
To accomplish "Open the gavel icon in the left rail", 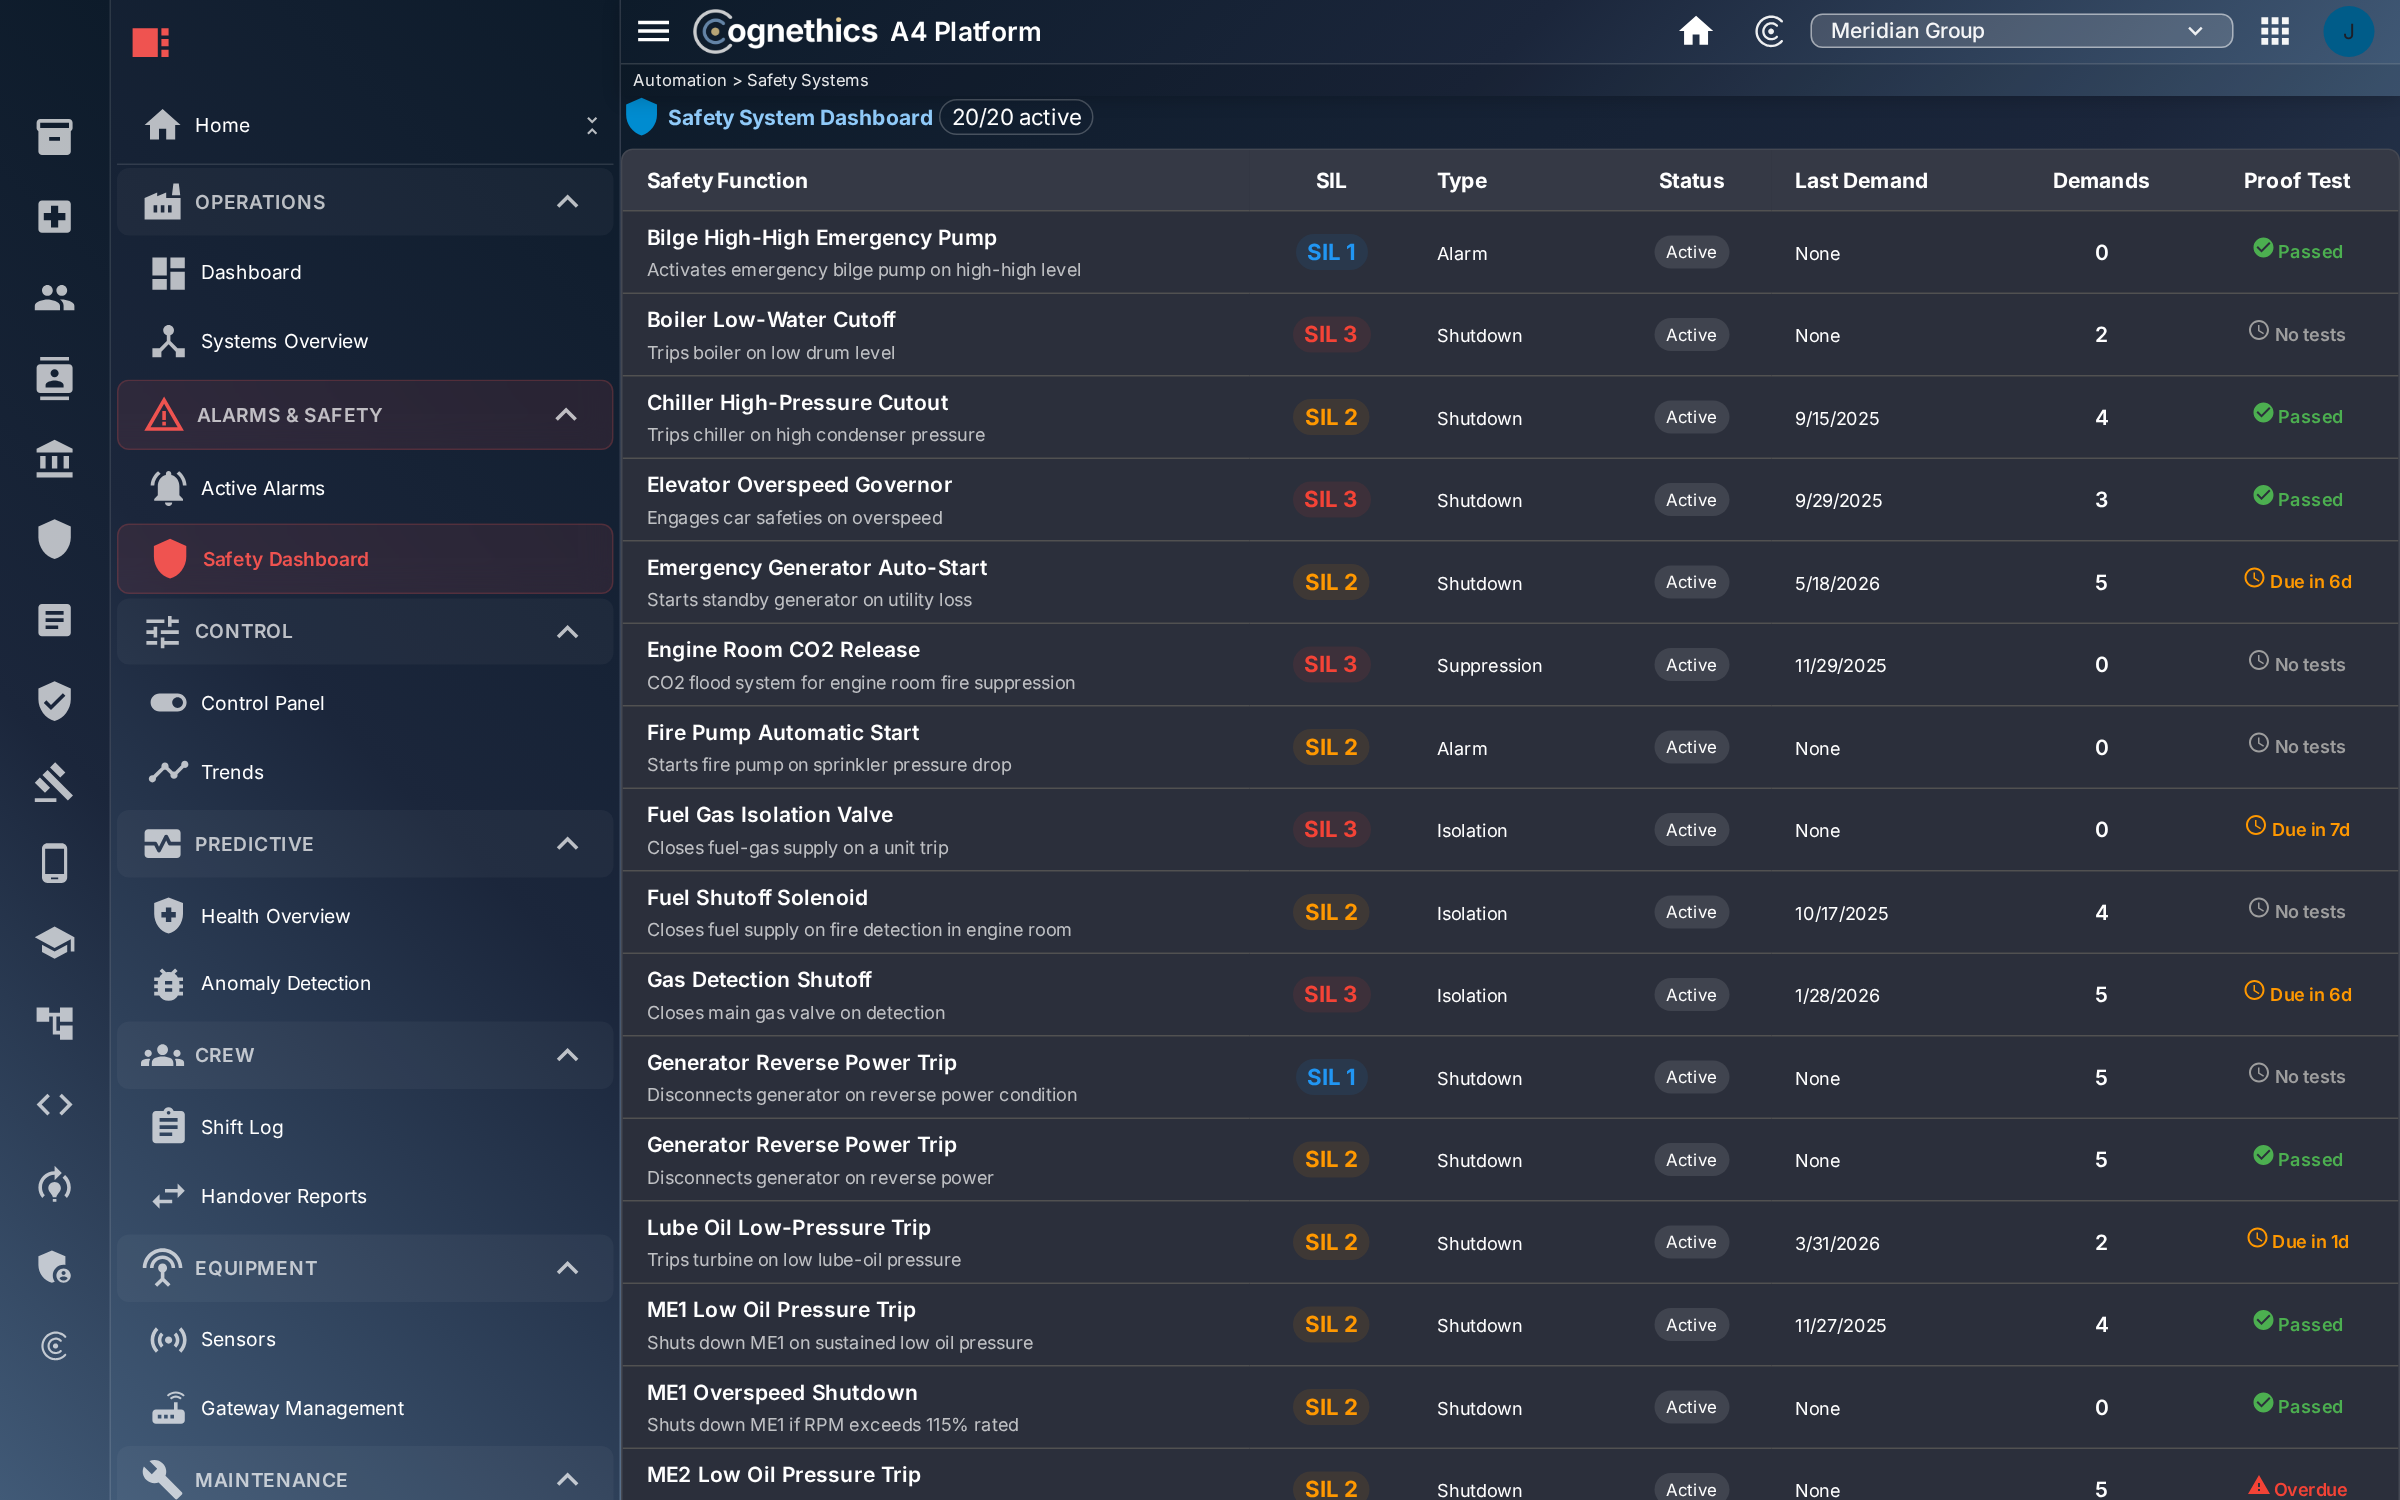I will pyautogui.click(x=54, y=782).
